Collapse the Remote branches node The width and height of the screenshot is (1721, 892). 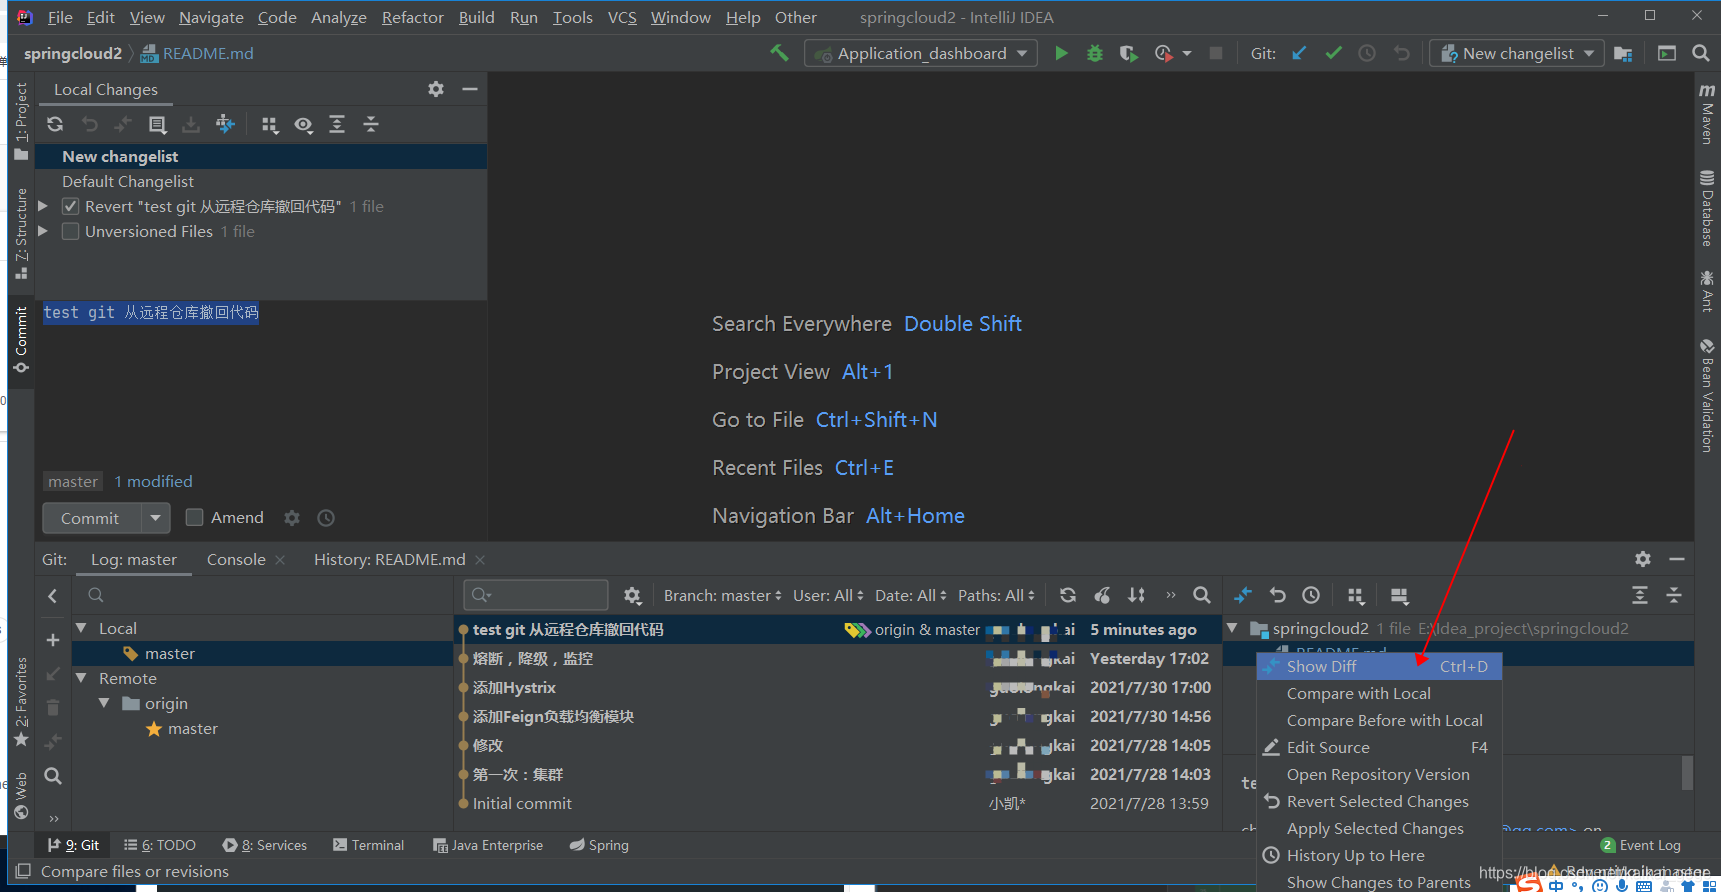(x=81, y=678)
